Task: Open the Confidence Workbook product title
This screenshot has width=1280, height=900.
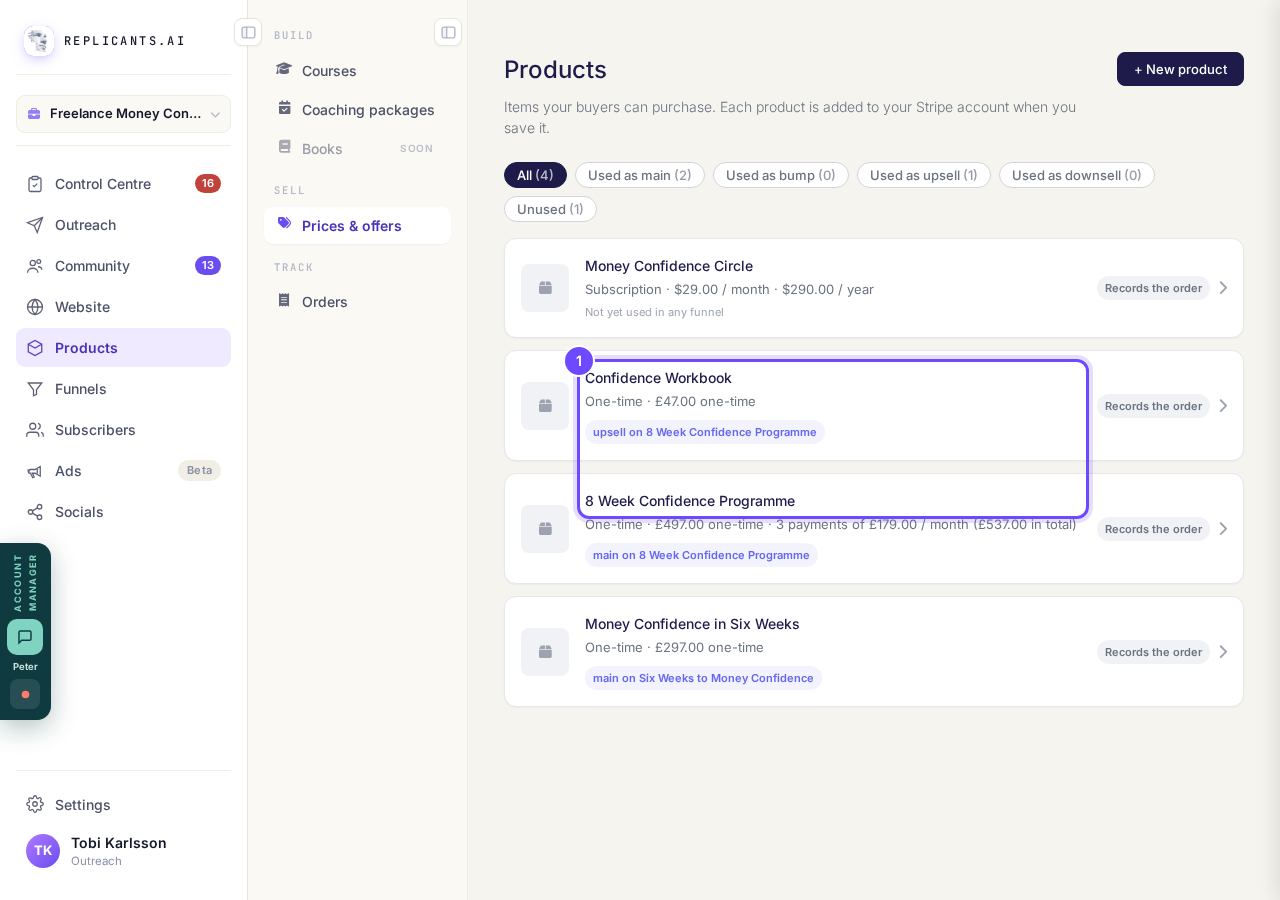Action: click(658, 378)
